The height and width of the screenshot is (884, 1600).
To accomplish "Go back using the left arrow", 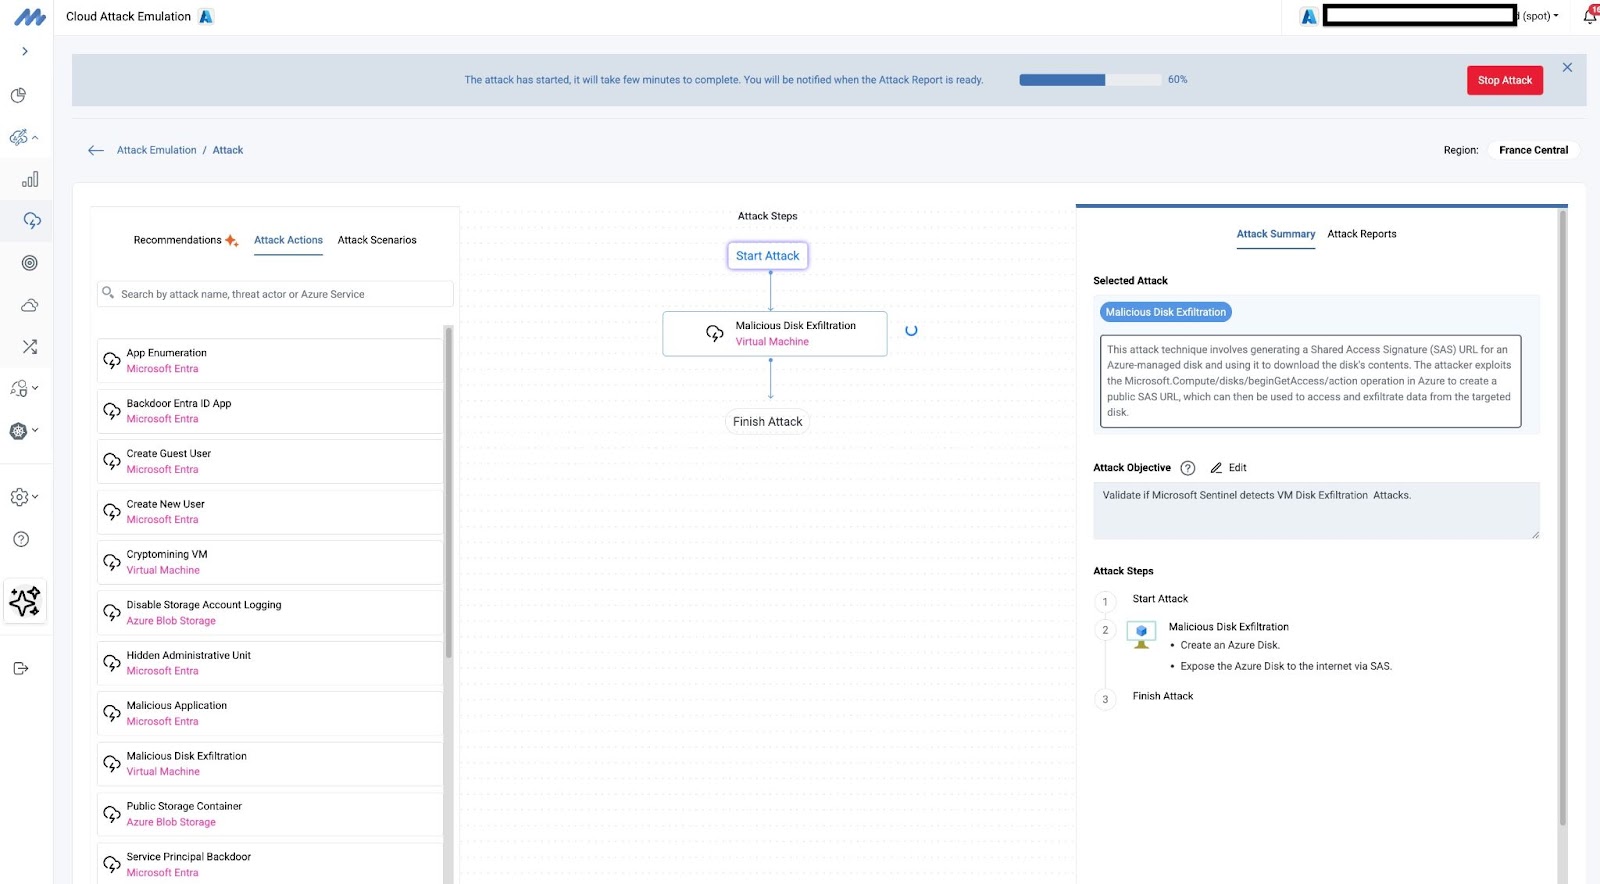I will 96,150.
